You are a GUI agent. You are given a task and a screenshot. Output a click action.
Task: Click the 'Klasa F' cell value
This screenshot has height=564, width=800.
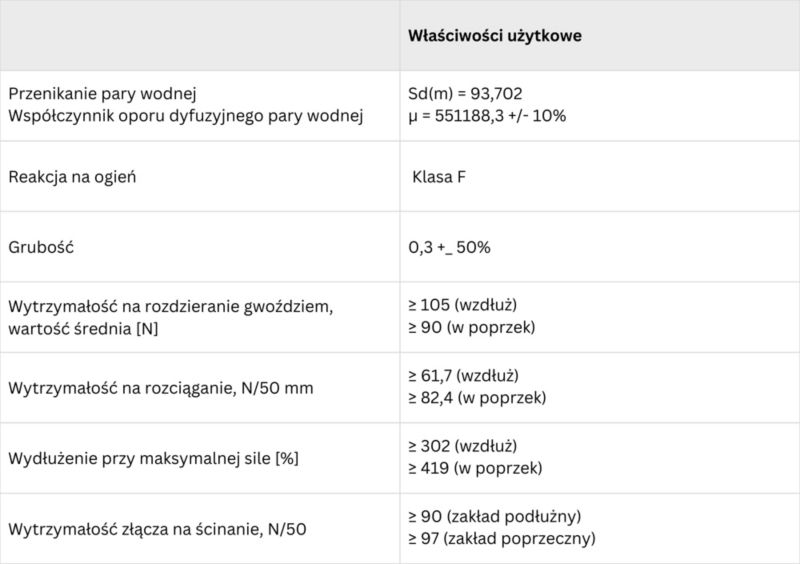click(439, 177)
